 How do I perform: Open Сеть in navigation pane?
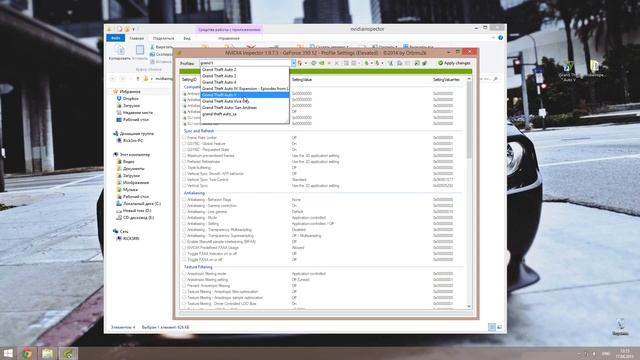click(124, 231)
